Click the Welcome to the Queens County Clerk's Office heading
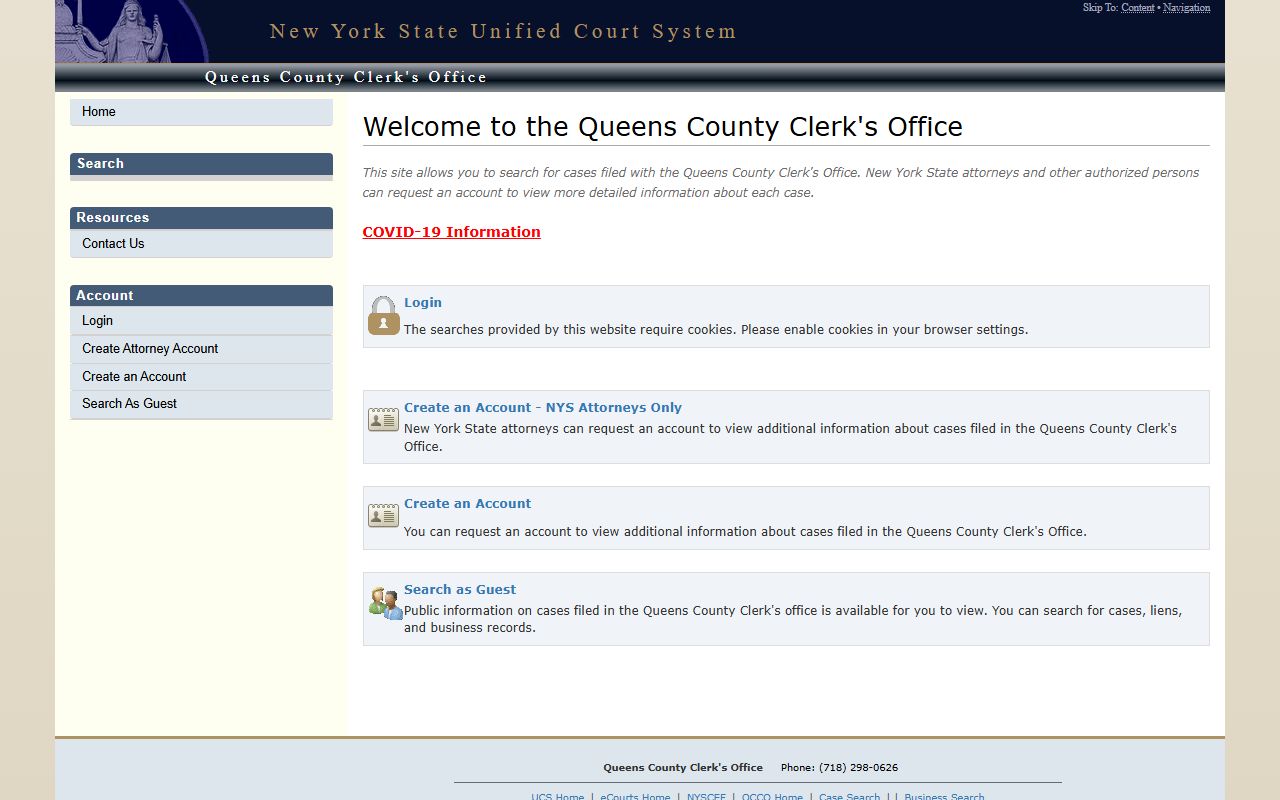The image size is (1280, 800). (x=663, y=127)
